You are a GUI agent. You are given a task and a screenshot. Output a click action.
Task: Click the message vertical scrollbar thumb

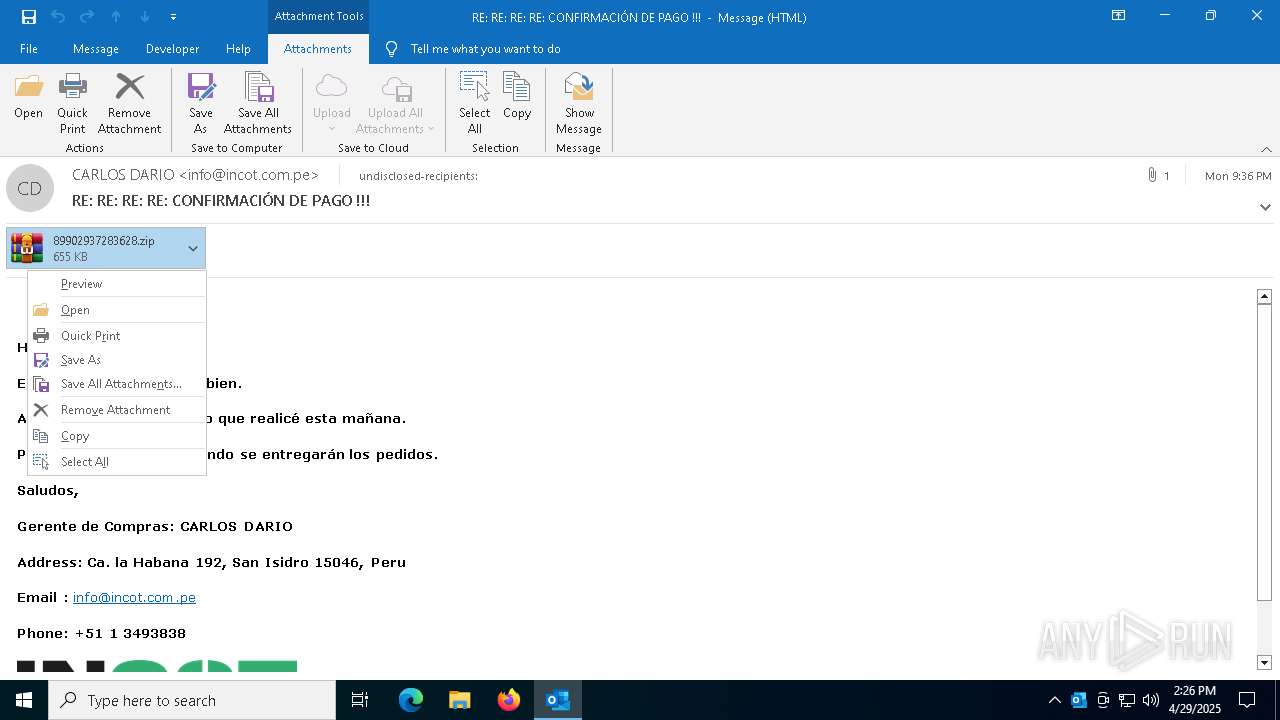click(1264, 452)
